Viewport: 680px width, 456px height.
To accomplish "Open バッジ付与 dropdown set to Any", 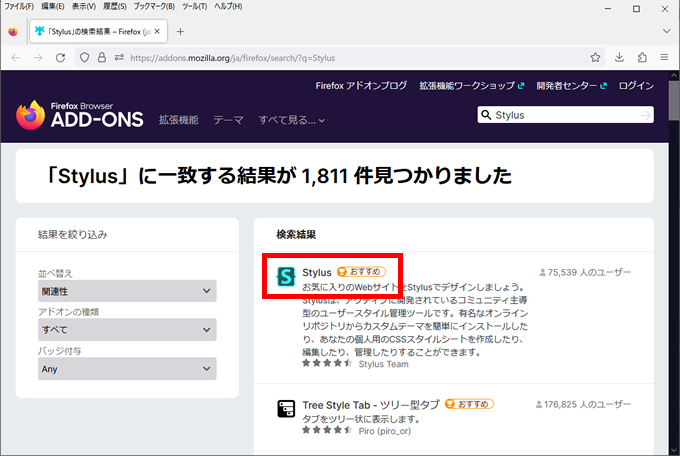I will (127, 369).
